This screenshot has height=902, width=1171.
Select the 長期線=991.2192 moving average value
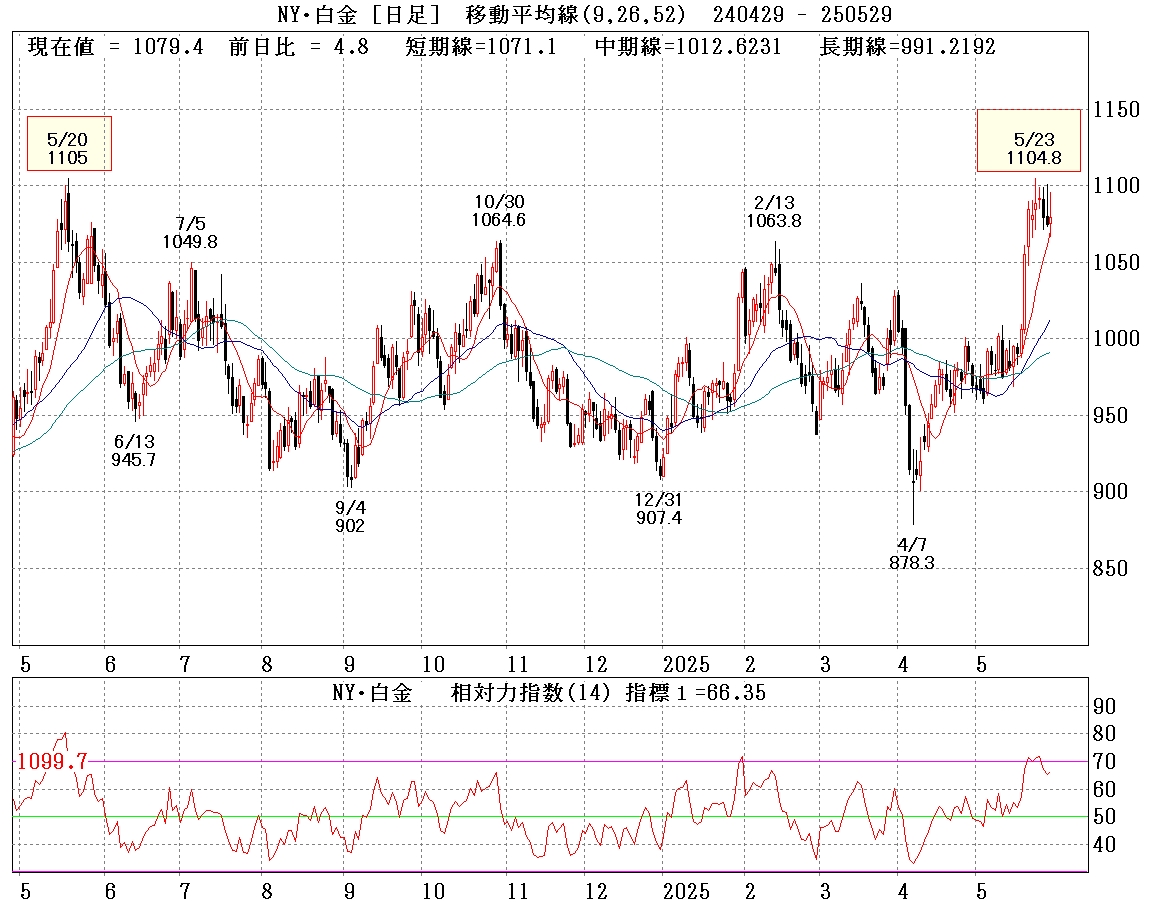[907, 47]
